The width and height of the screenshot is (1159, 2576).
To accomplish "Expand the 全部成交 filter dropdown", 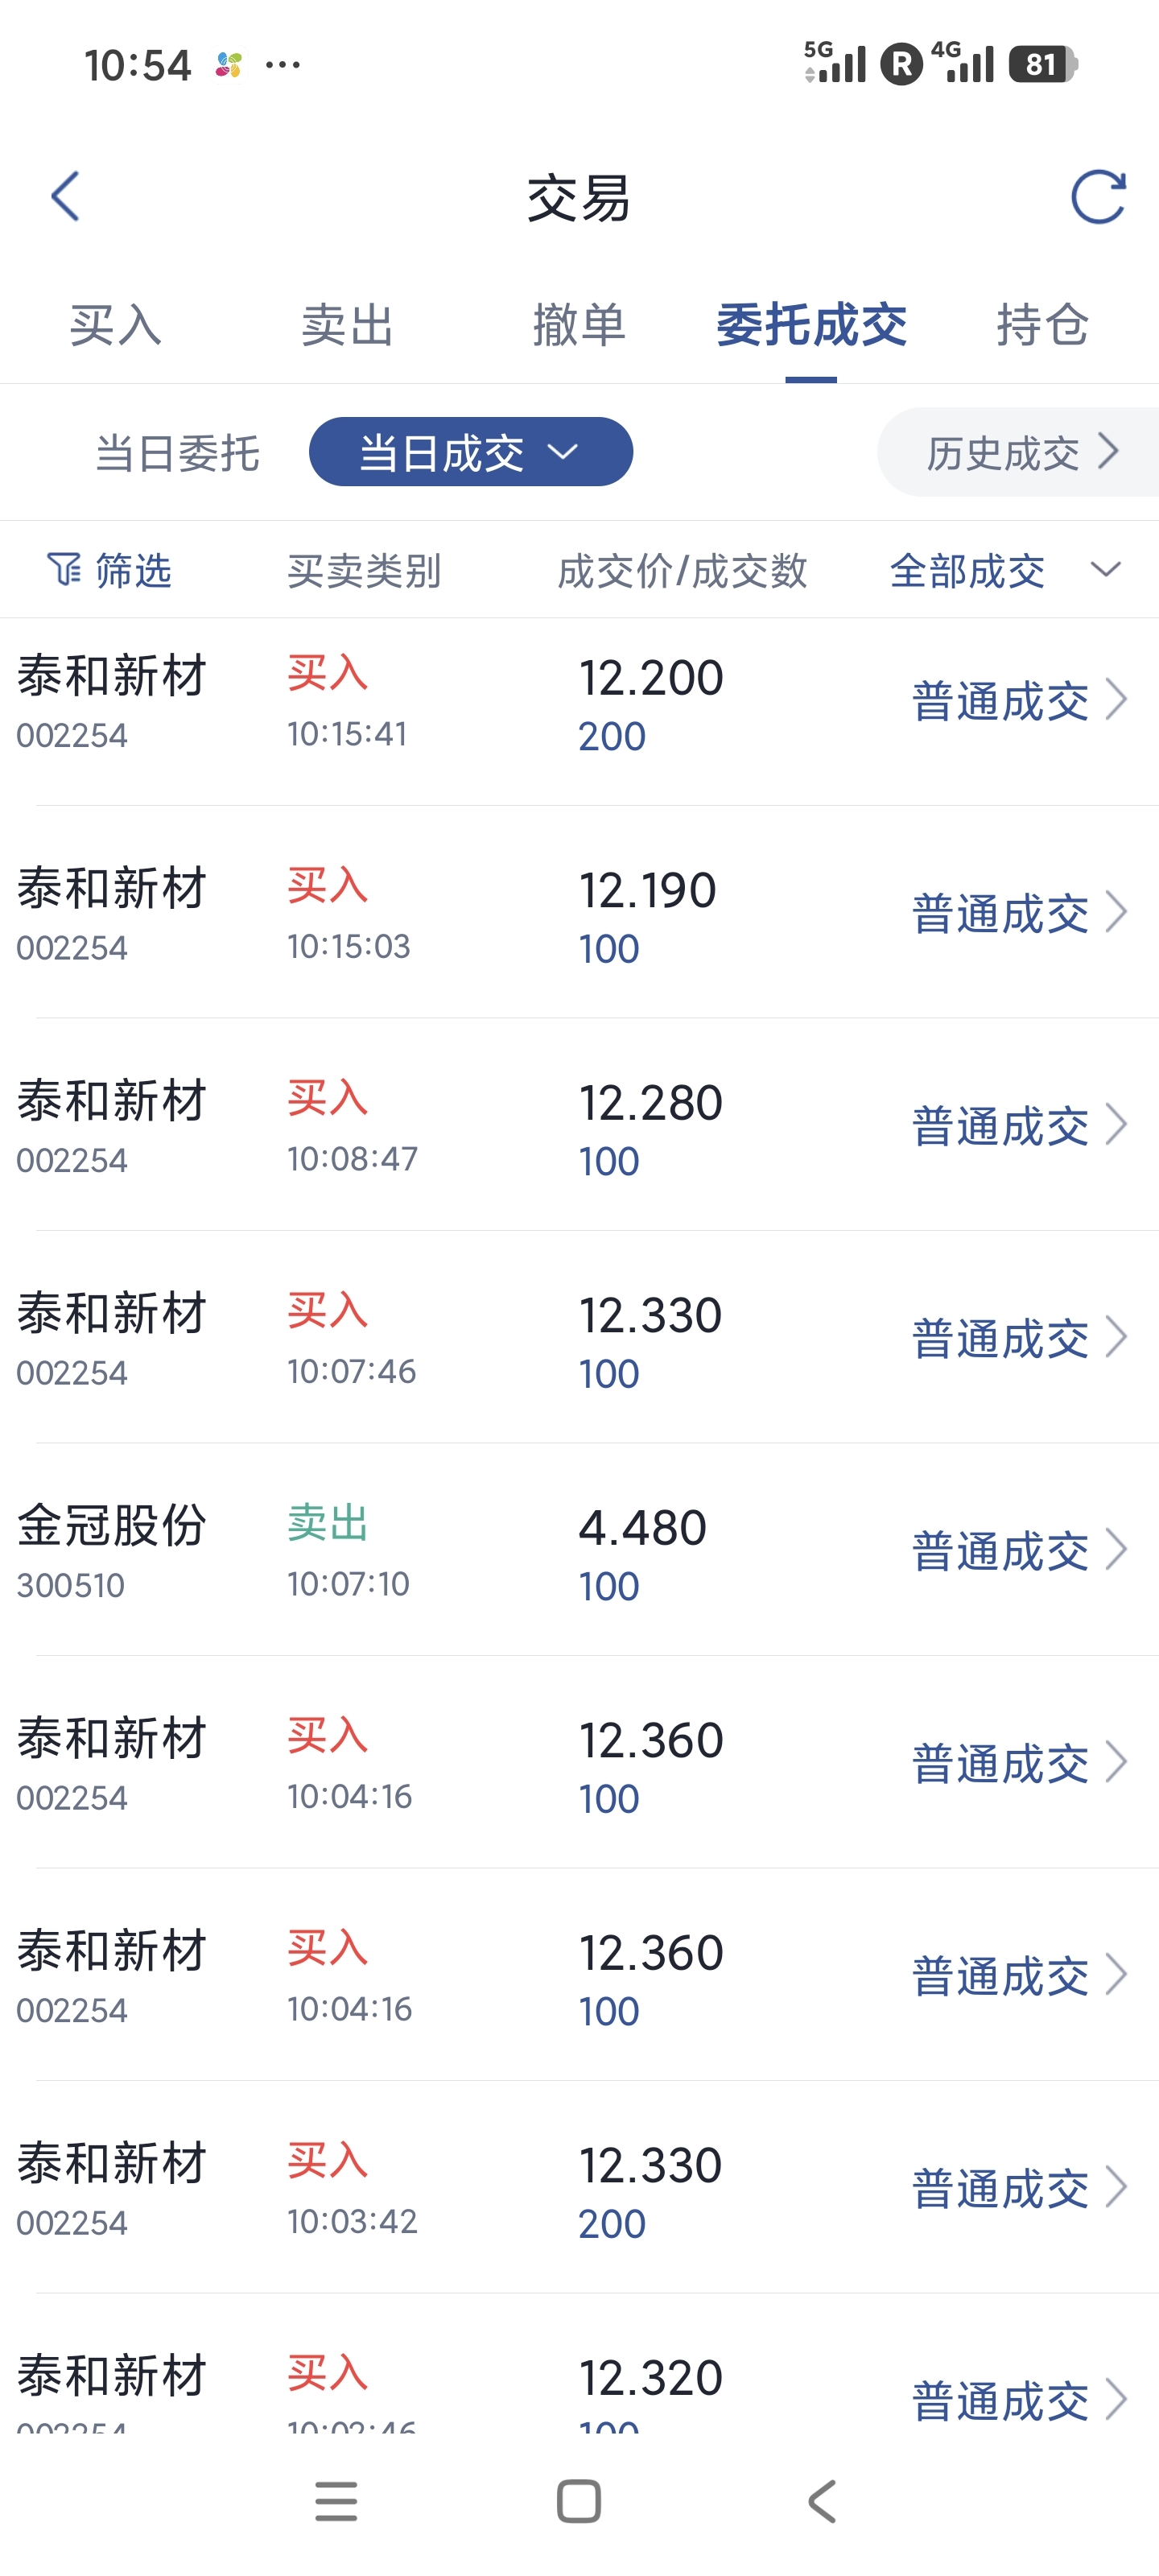I will tap(1003, 571).
